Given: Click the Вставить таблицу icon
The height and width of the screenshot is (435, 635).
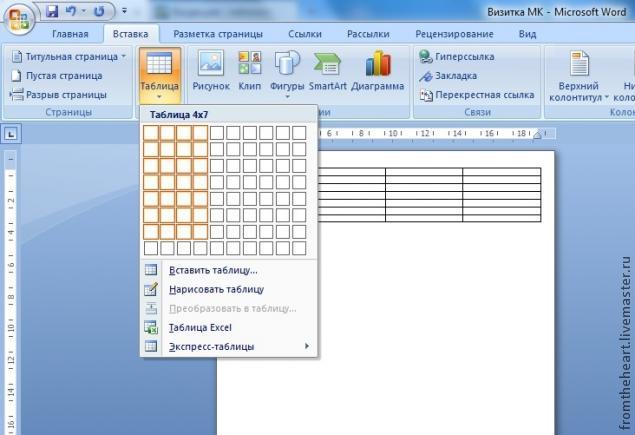Looking at the screenshot, I should click(151, 270).
